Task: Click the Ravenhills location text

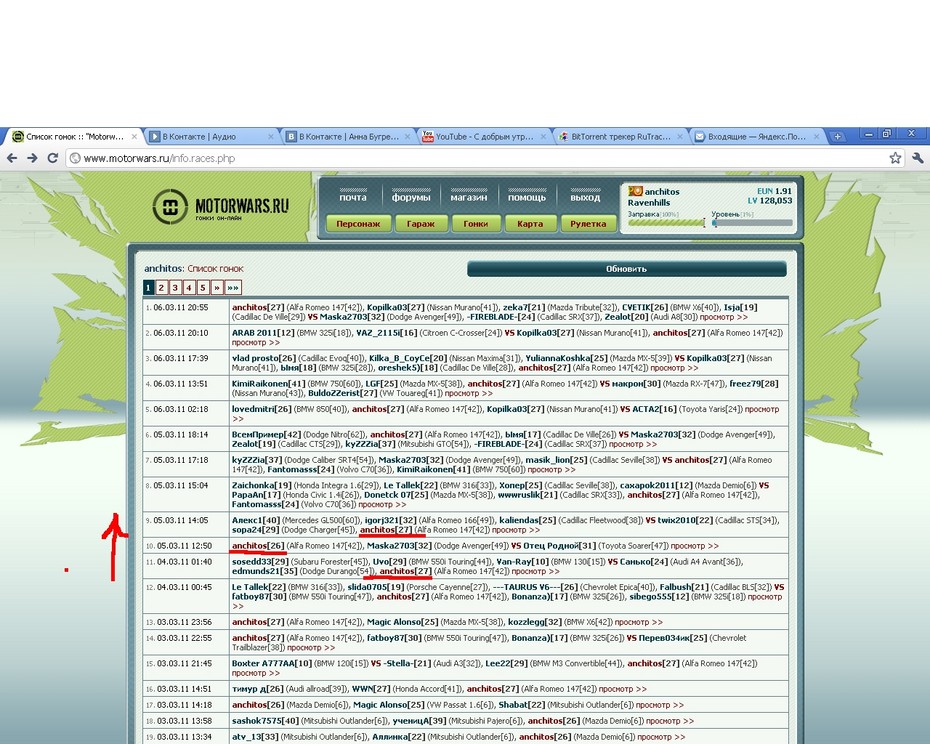Action: (x=649, y=203)
